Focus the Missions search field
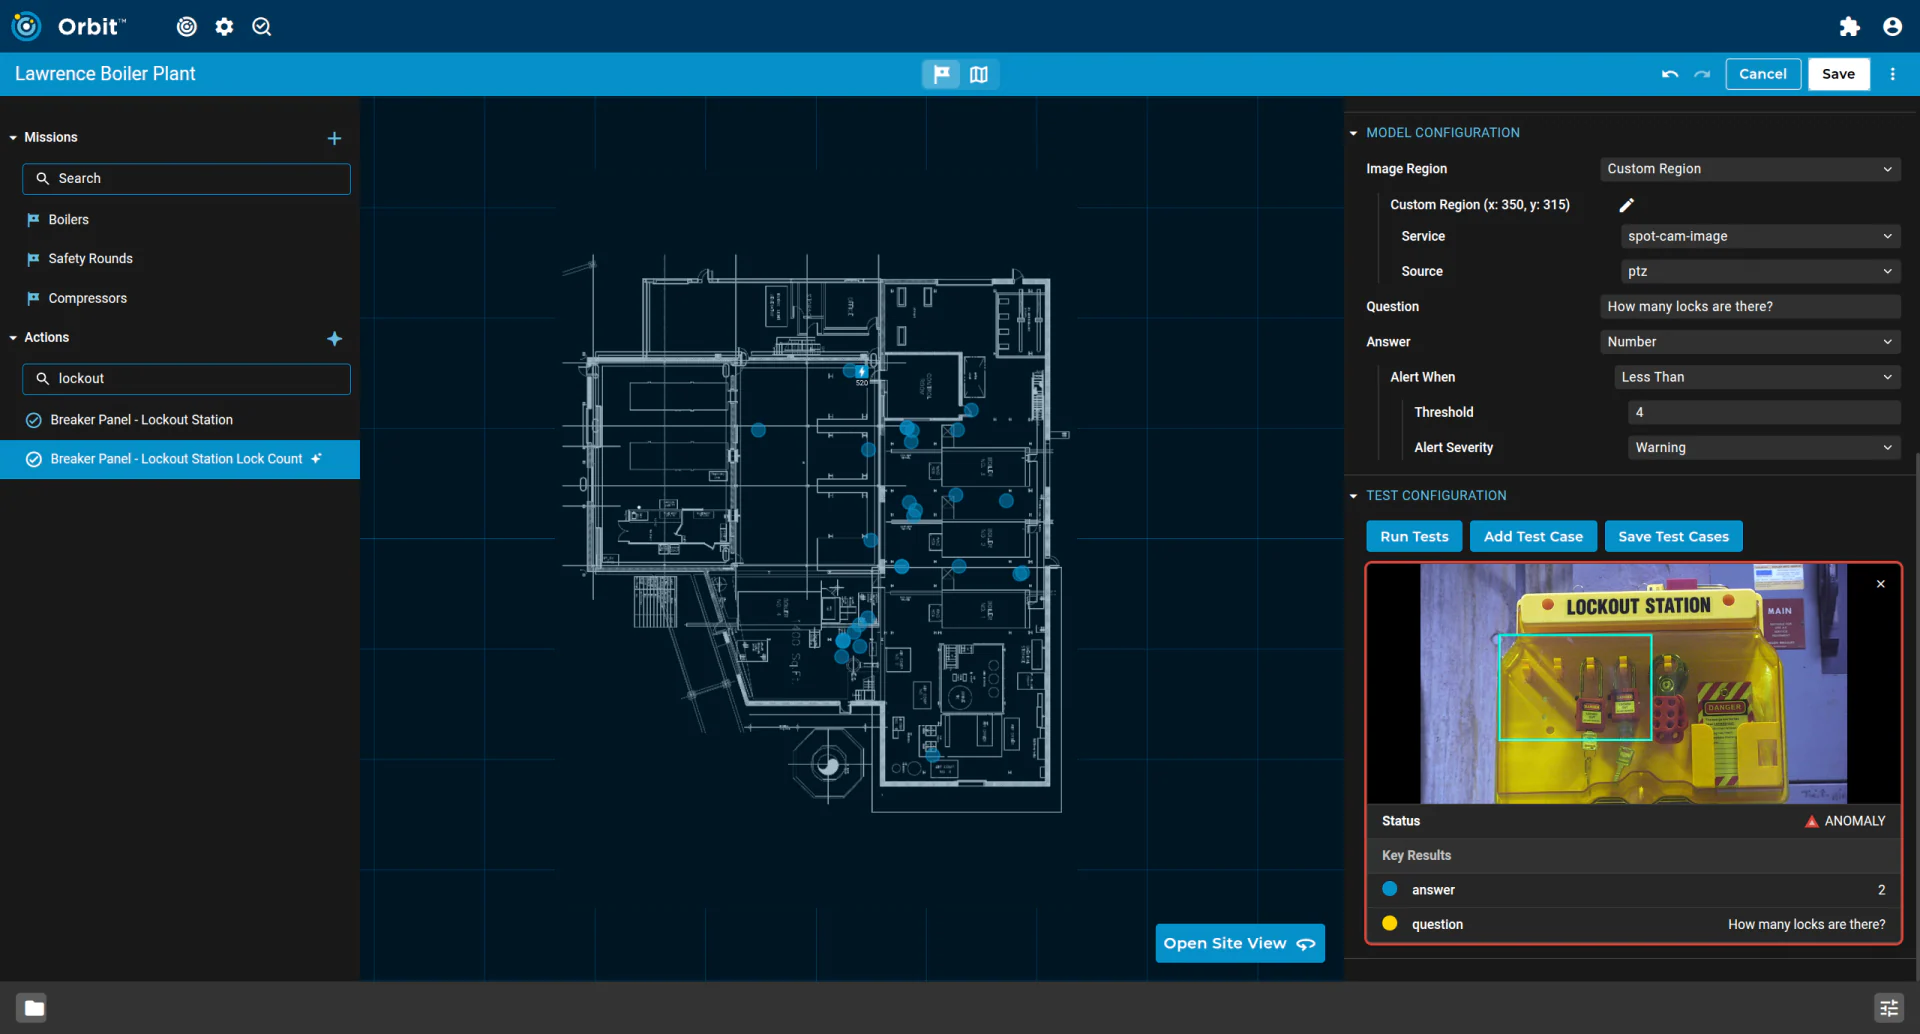Viewport: 1920px width, 1034px height. point(186,179)
